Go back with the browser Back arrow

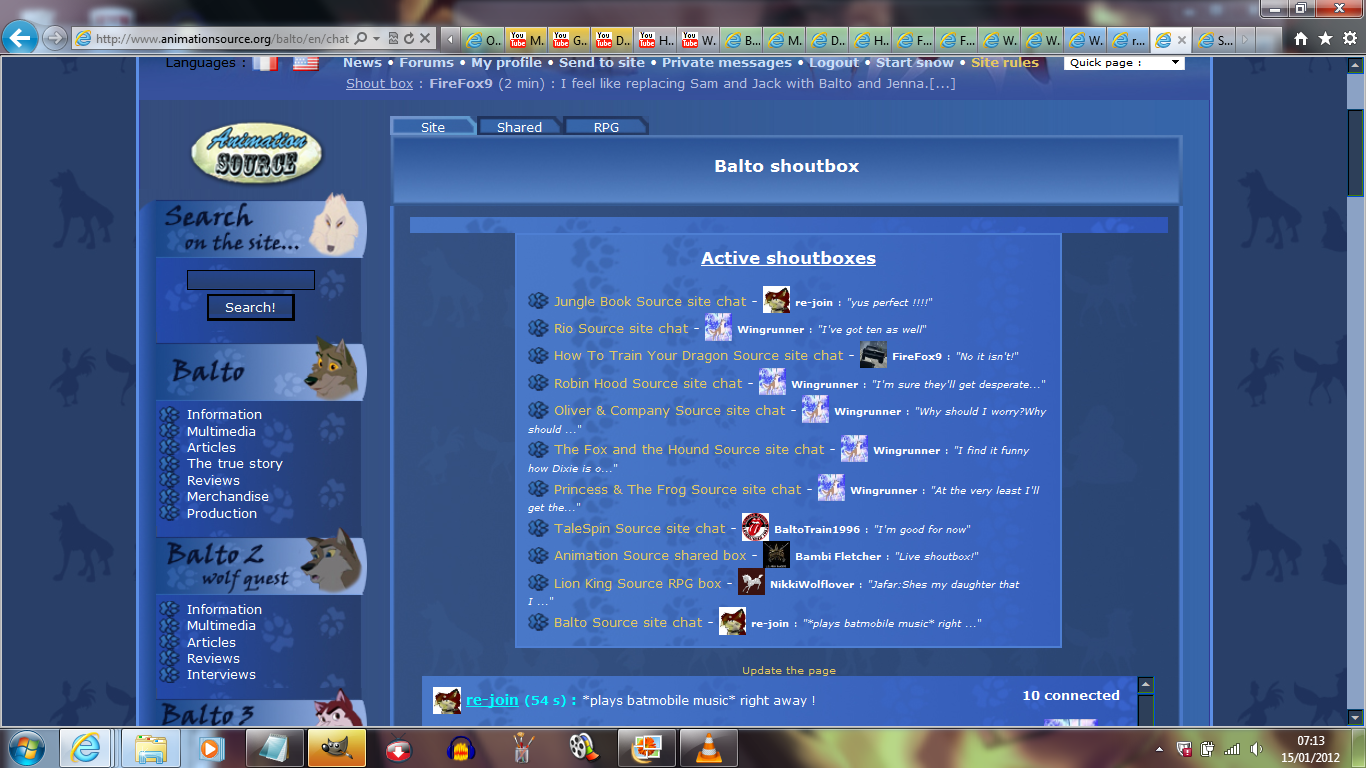tap(20, 38)
